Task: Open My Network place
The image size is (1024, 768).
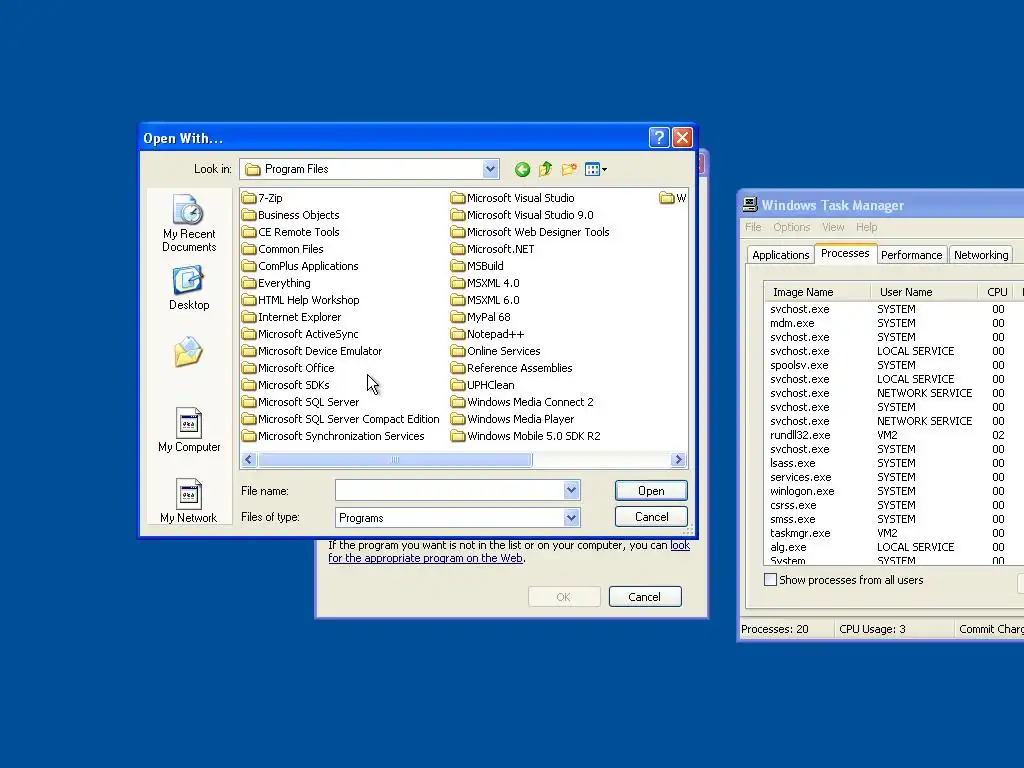Action: [x=189, y=501]
